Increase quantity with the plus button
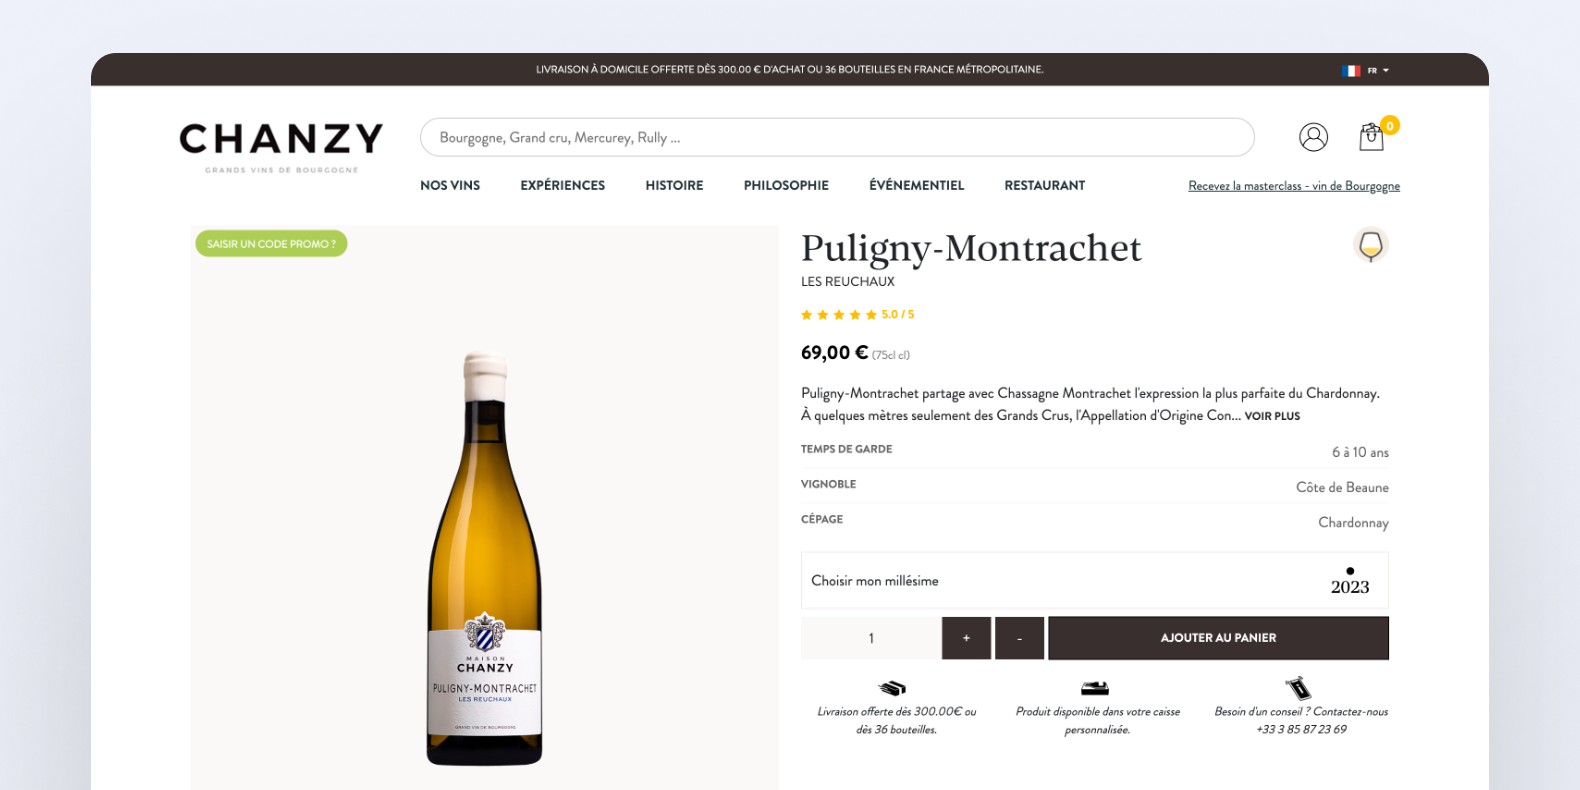 point(966,638)
